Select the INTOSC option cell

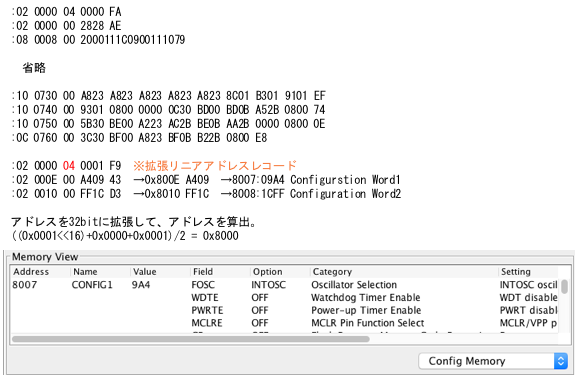click(268, 285)
